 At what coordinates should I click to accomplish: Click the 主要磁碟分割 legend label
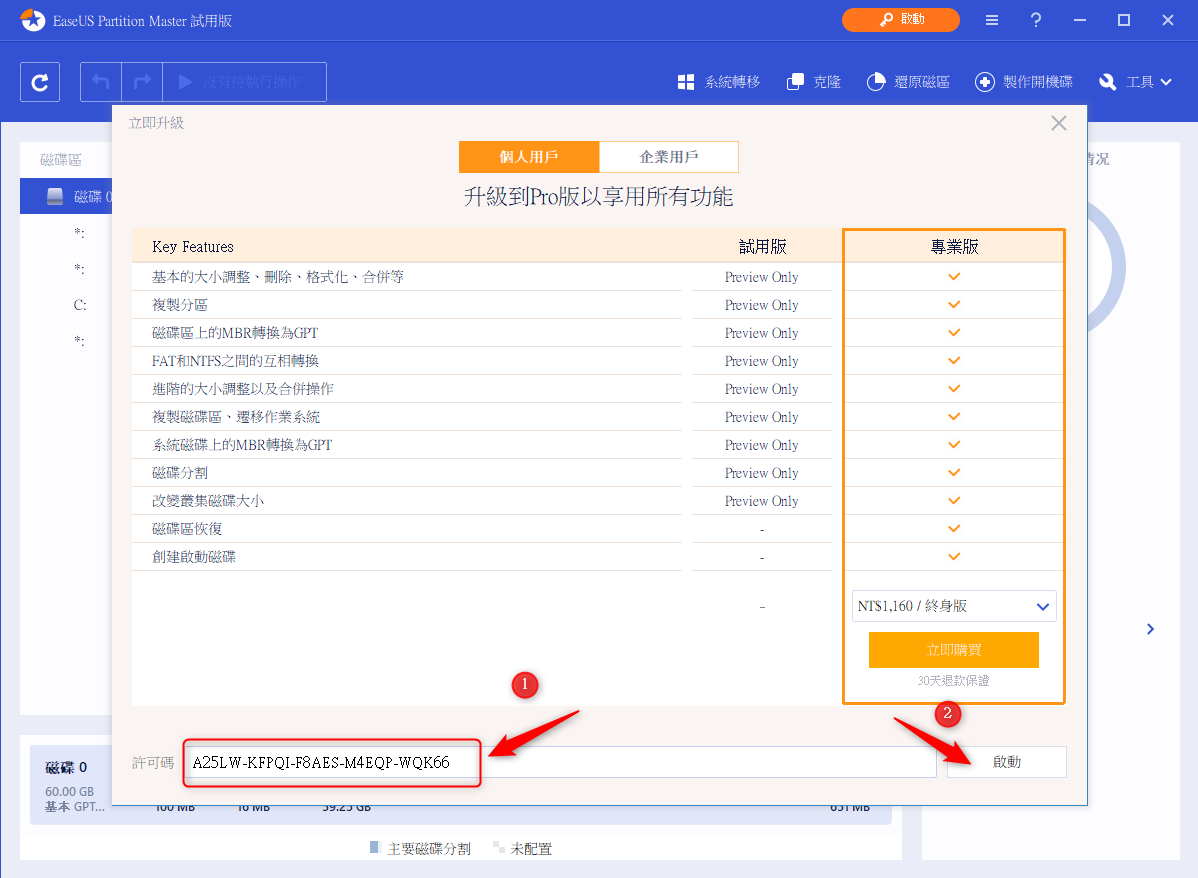point(429,849)
